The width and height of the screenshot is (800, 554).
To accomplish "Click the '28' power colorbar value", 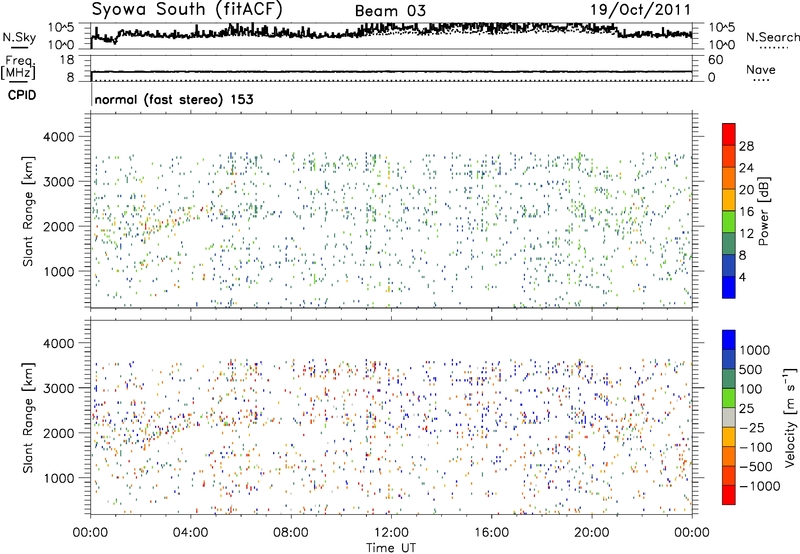I will pyautogui.click(x=746, y=146).
